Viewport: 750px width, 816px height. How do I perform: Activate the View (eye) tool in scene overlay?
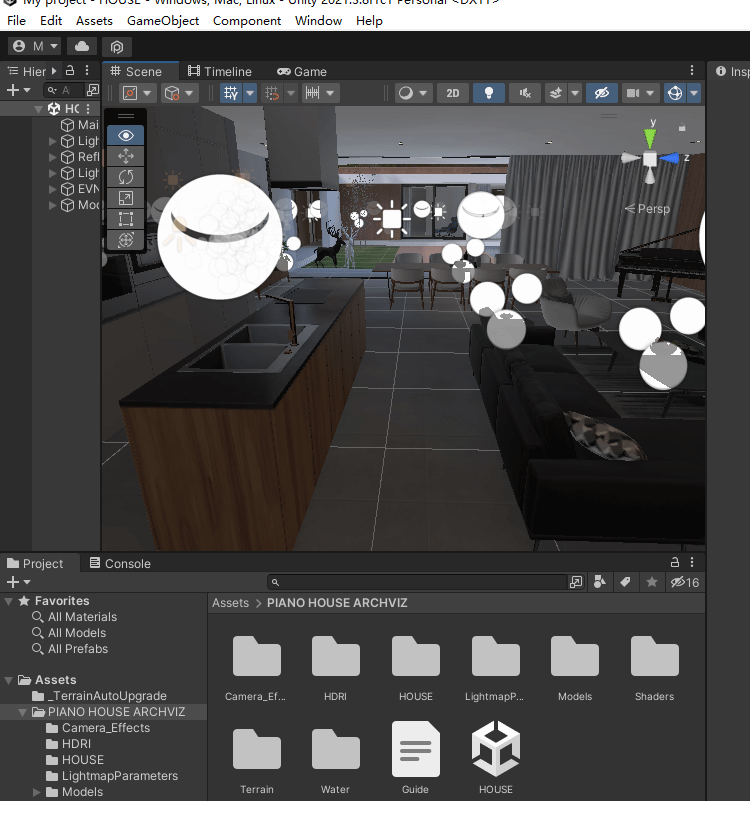126,135
